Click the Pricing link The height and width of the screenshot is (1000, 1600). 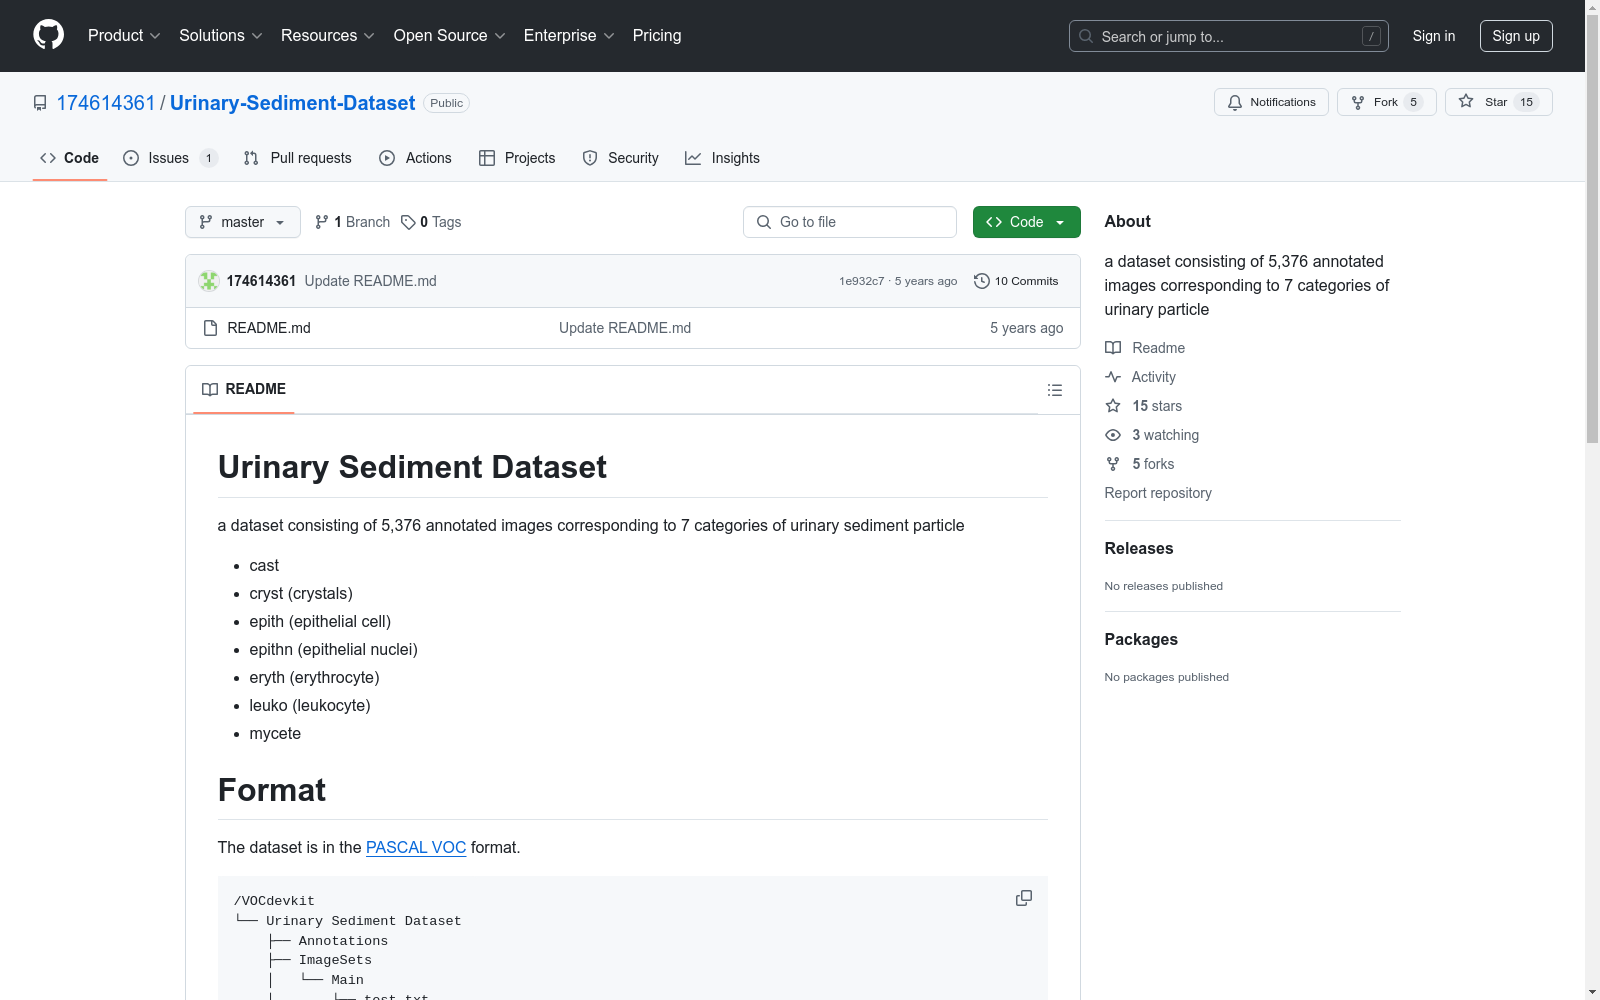click(657, 36)
